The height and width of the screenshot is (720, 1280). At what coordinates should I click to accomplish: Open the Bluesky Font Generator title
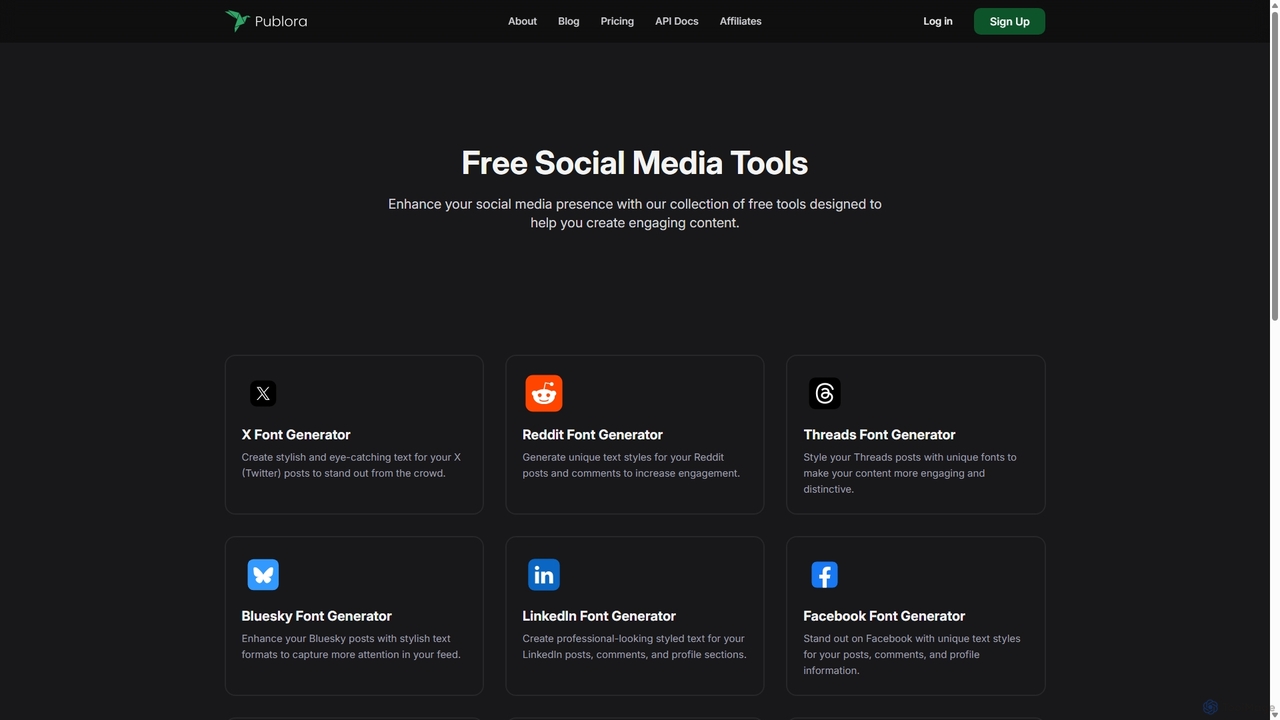[x=317, y=616]
